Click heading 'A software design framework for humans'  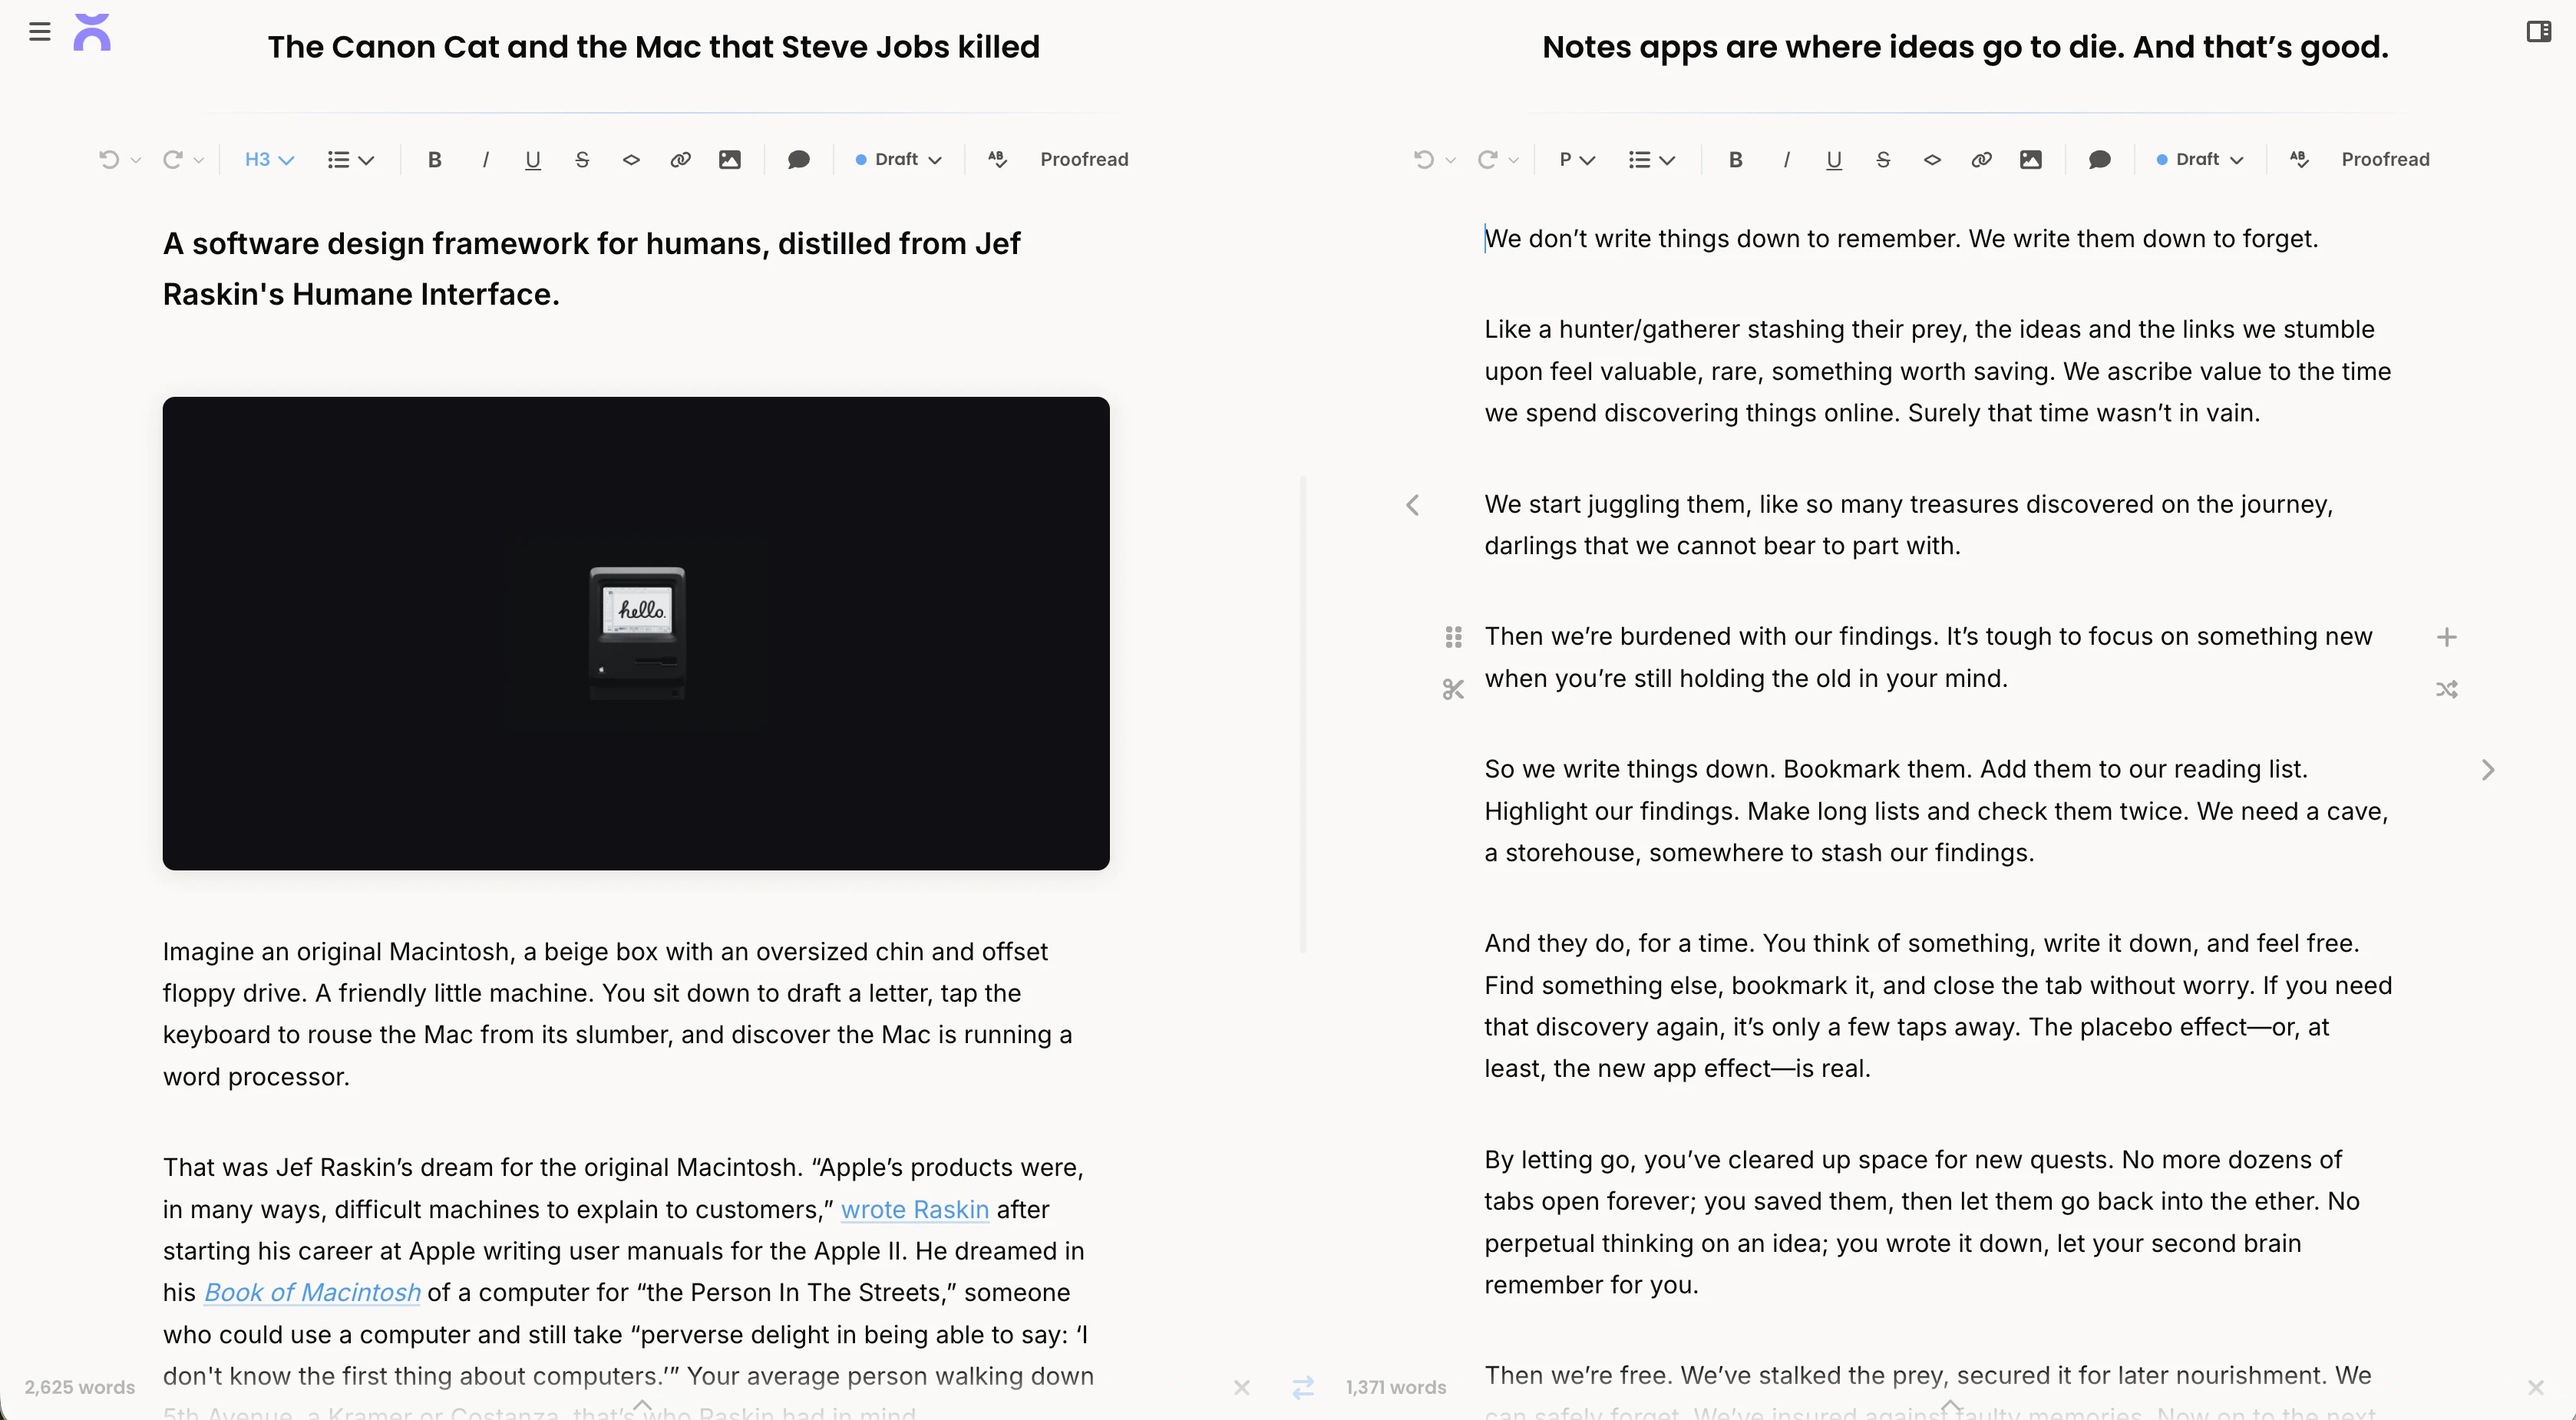click(592, 269)
